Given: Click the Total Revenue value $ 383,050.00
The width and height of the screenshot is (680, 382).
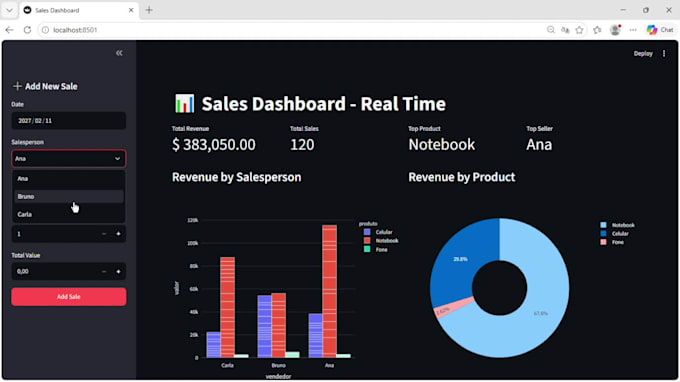Looking at the screenshot, I should coord(214,144).
